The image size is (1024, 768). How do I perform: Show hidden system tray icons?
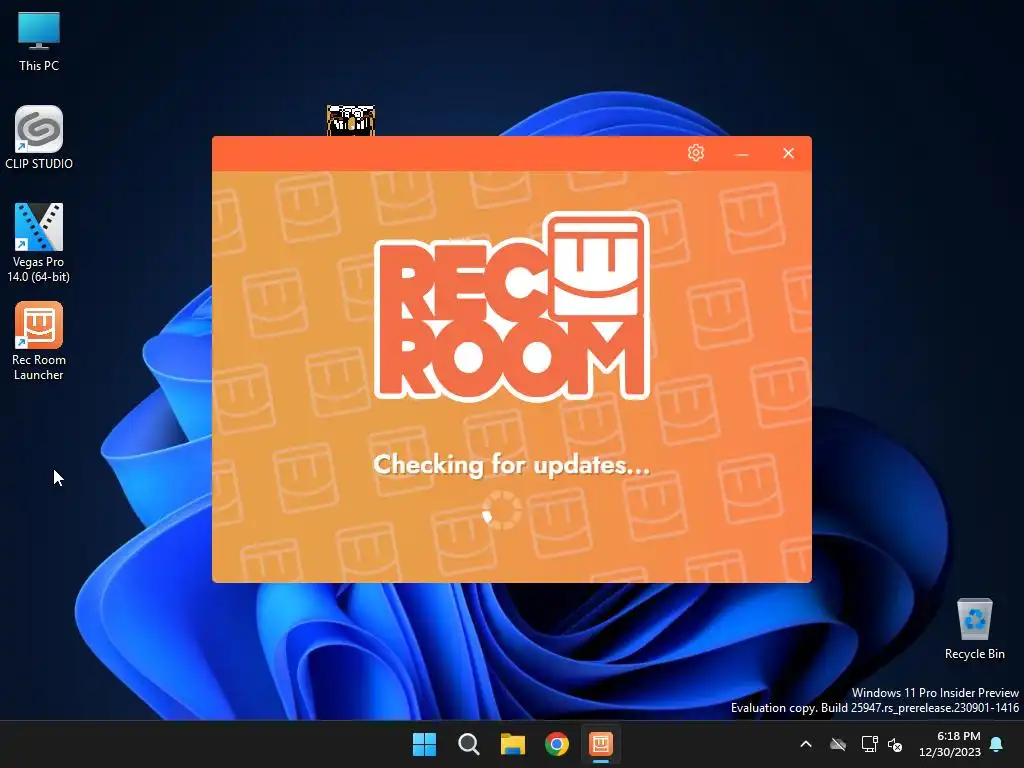coord(806,744)
